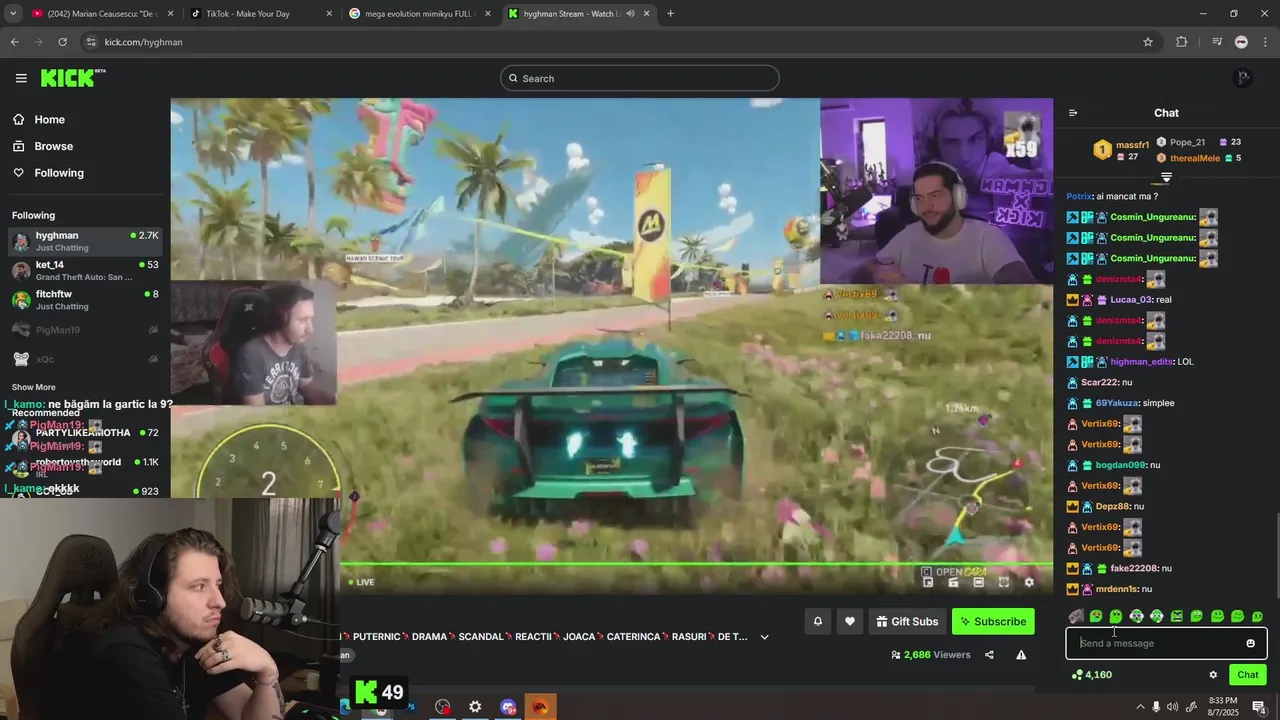This screenshot has width=1280, height=720.
Task: Collapse the chat panel arrow icon
Action: (x=1073, y=113)
